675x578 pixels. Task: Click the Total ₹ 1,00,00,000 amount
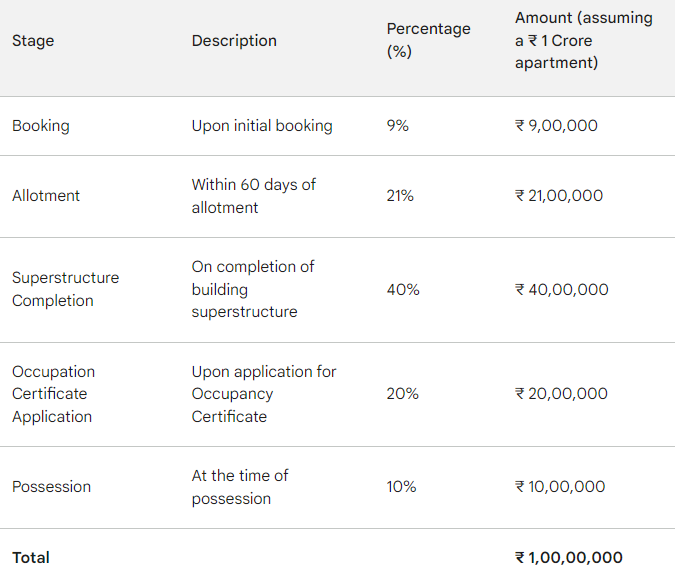(569, 558)
